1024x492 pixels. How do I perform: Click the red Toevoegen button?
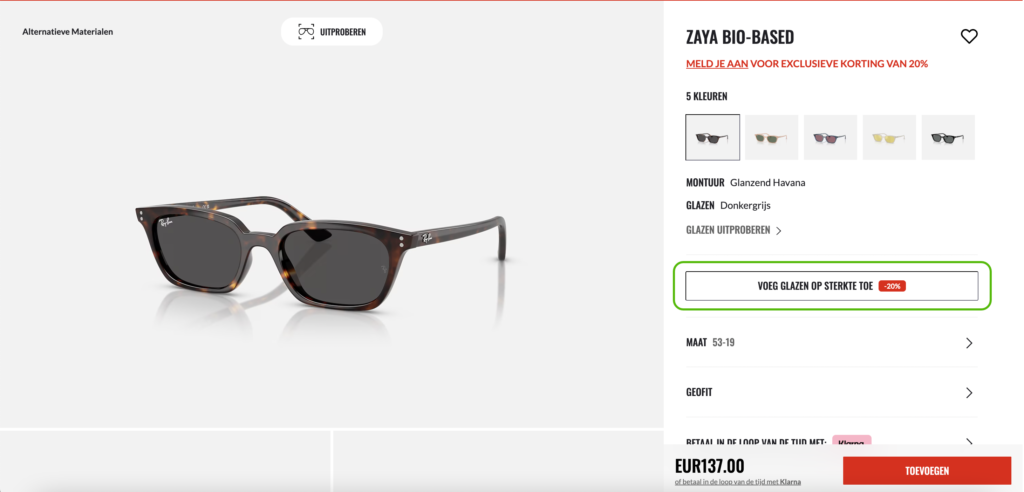[x=927, y=470]
